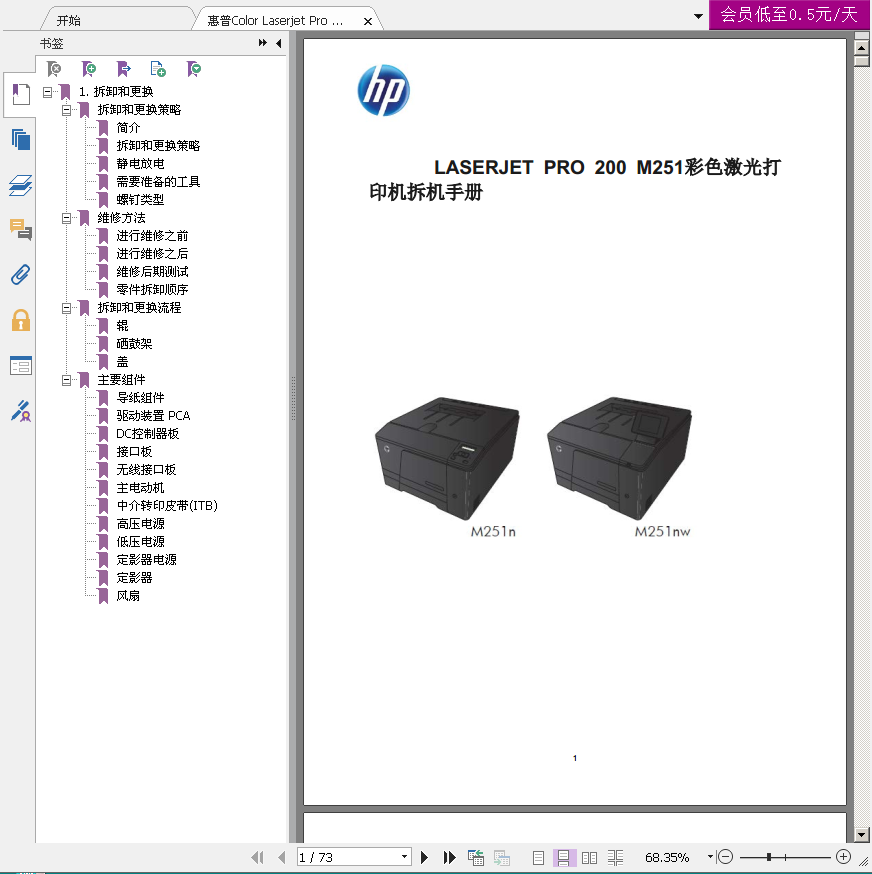Image resolution: width=872 pixels, height=874 pixels.
Task: Click the delete bookmark icon
Action: point(54,69)
